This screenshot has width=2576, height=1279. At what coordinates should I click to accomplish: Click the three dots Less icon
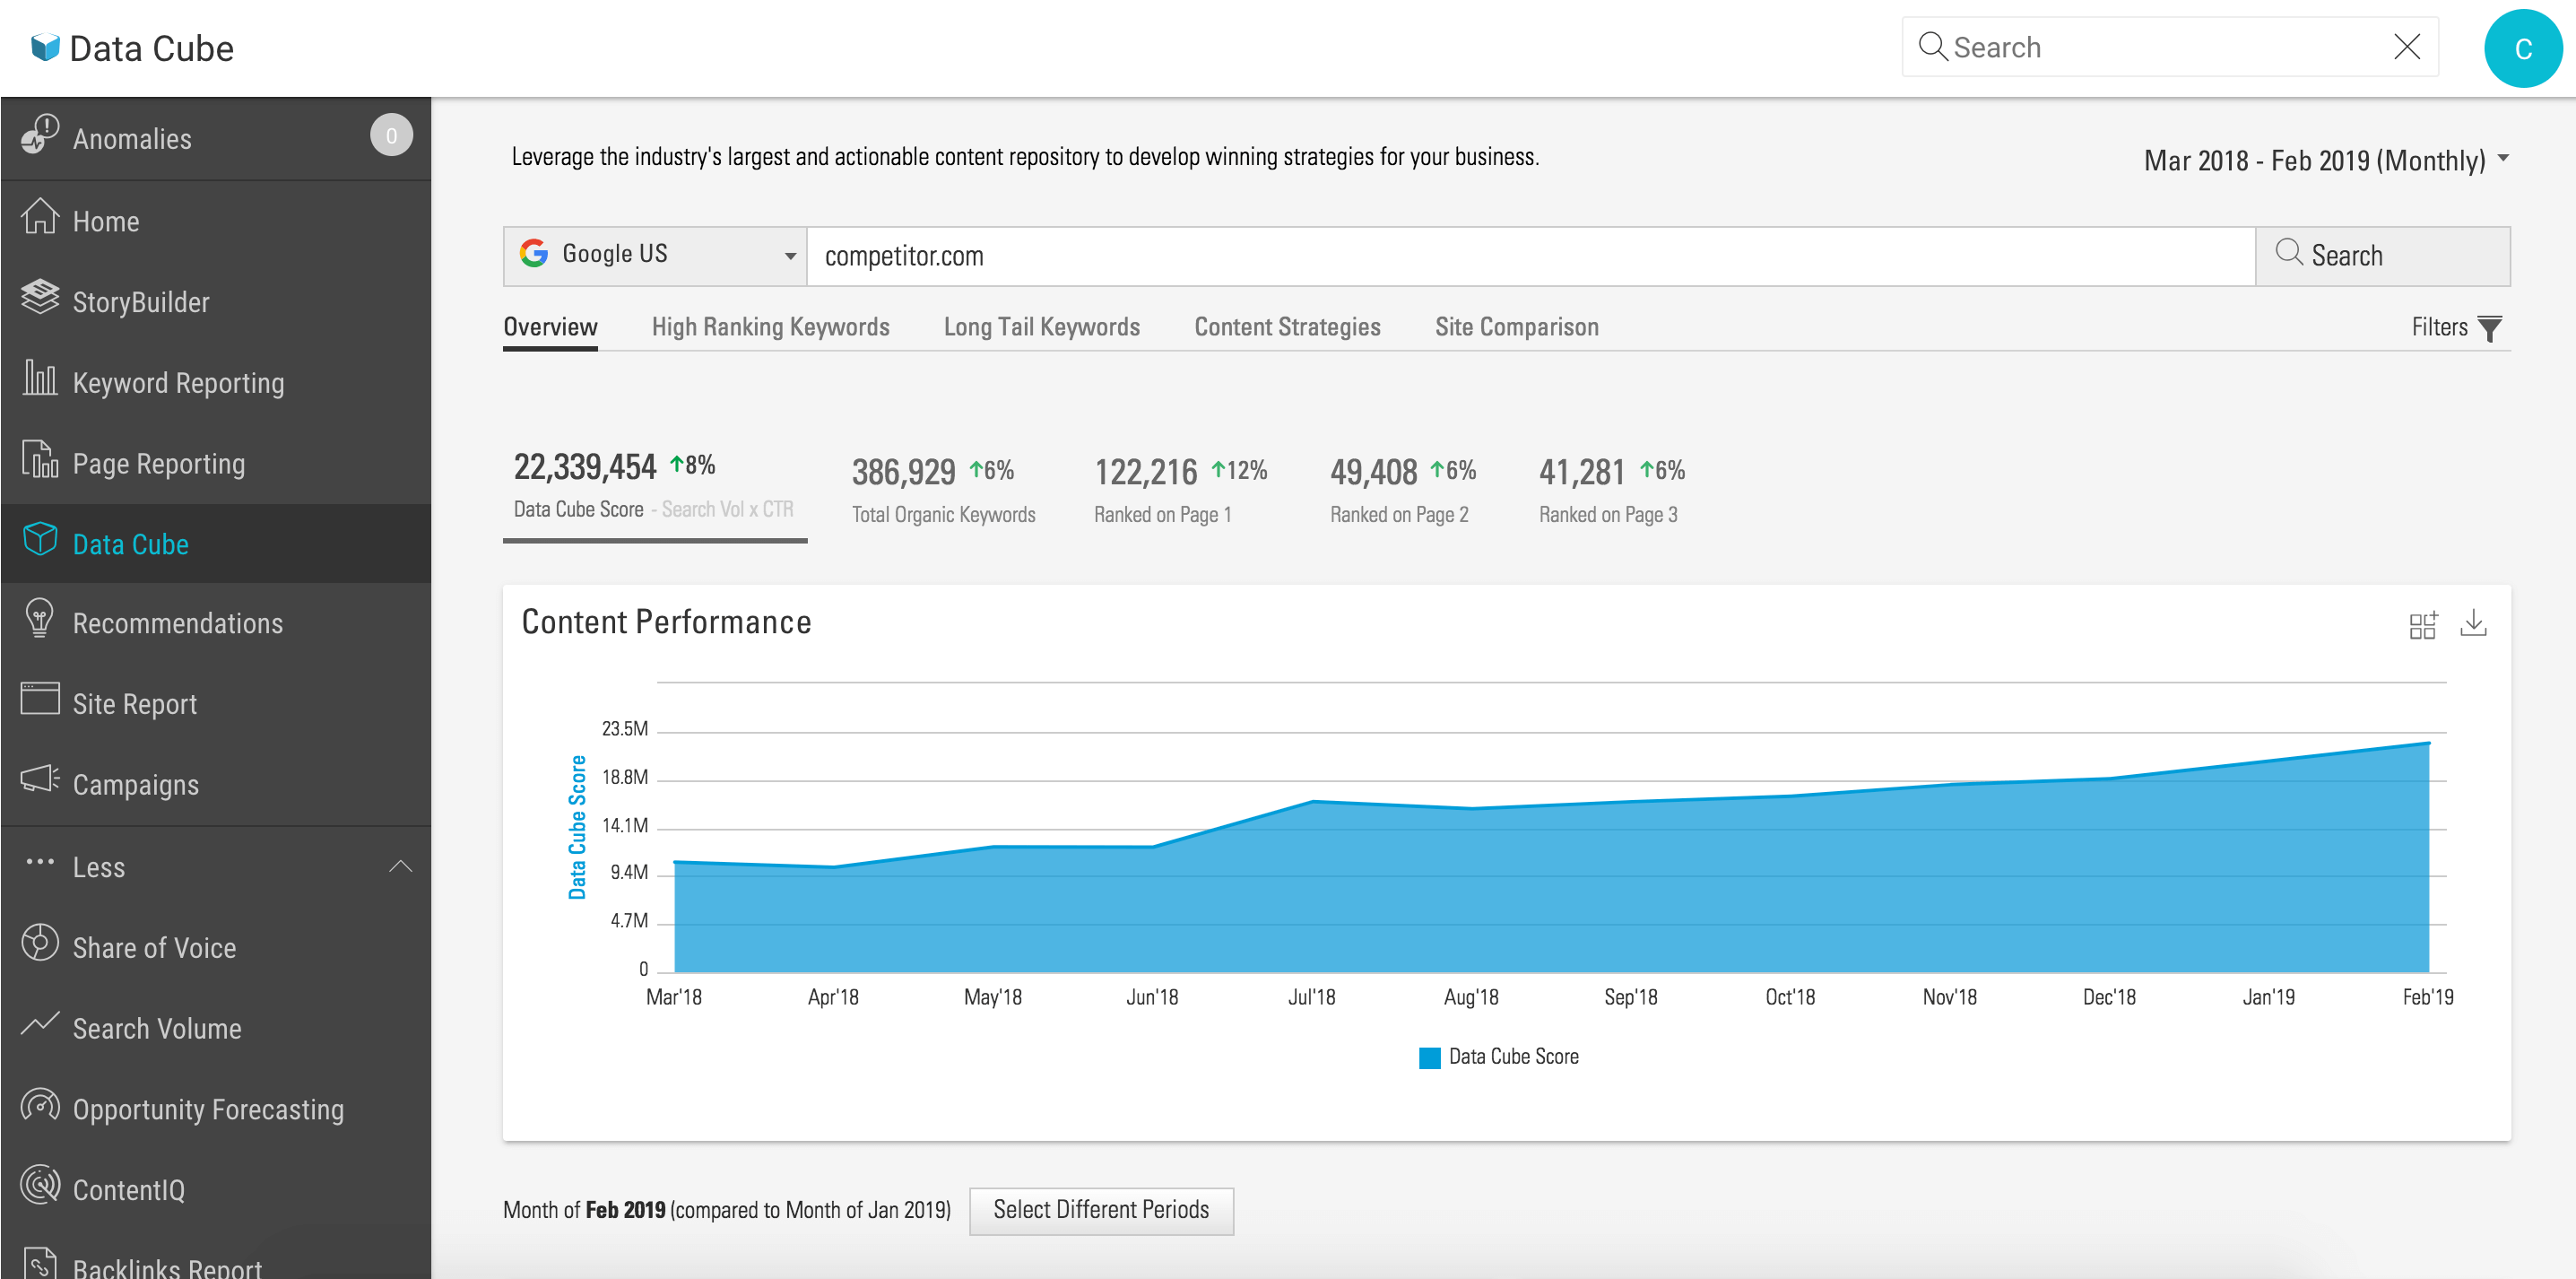coord(40,862)
